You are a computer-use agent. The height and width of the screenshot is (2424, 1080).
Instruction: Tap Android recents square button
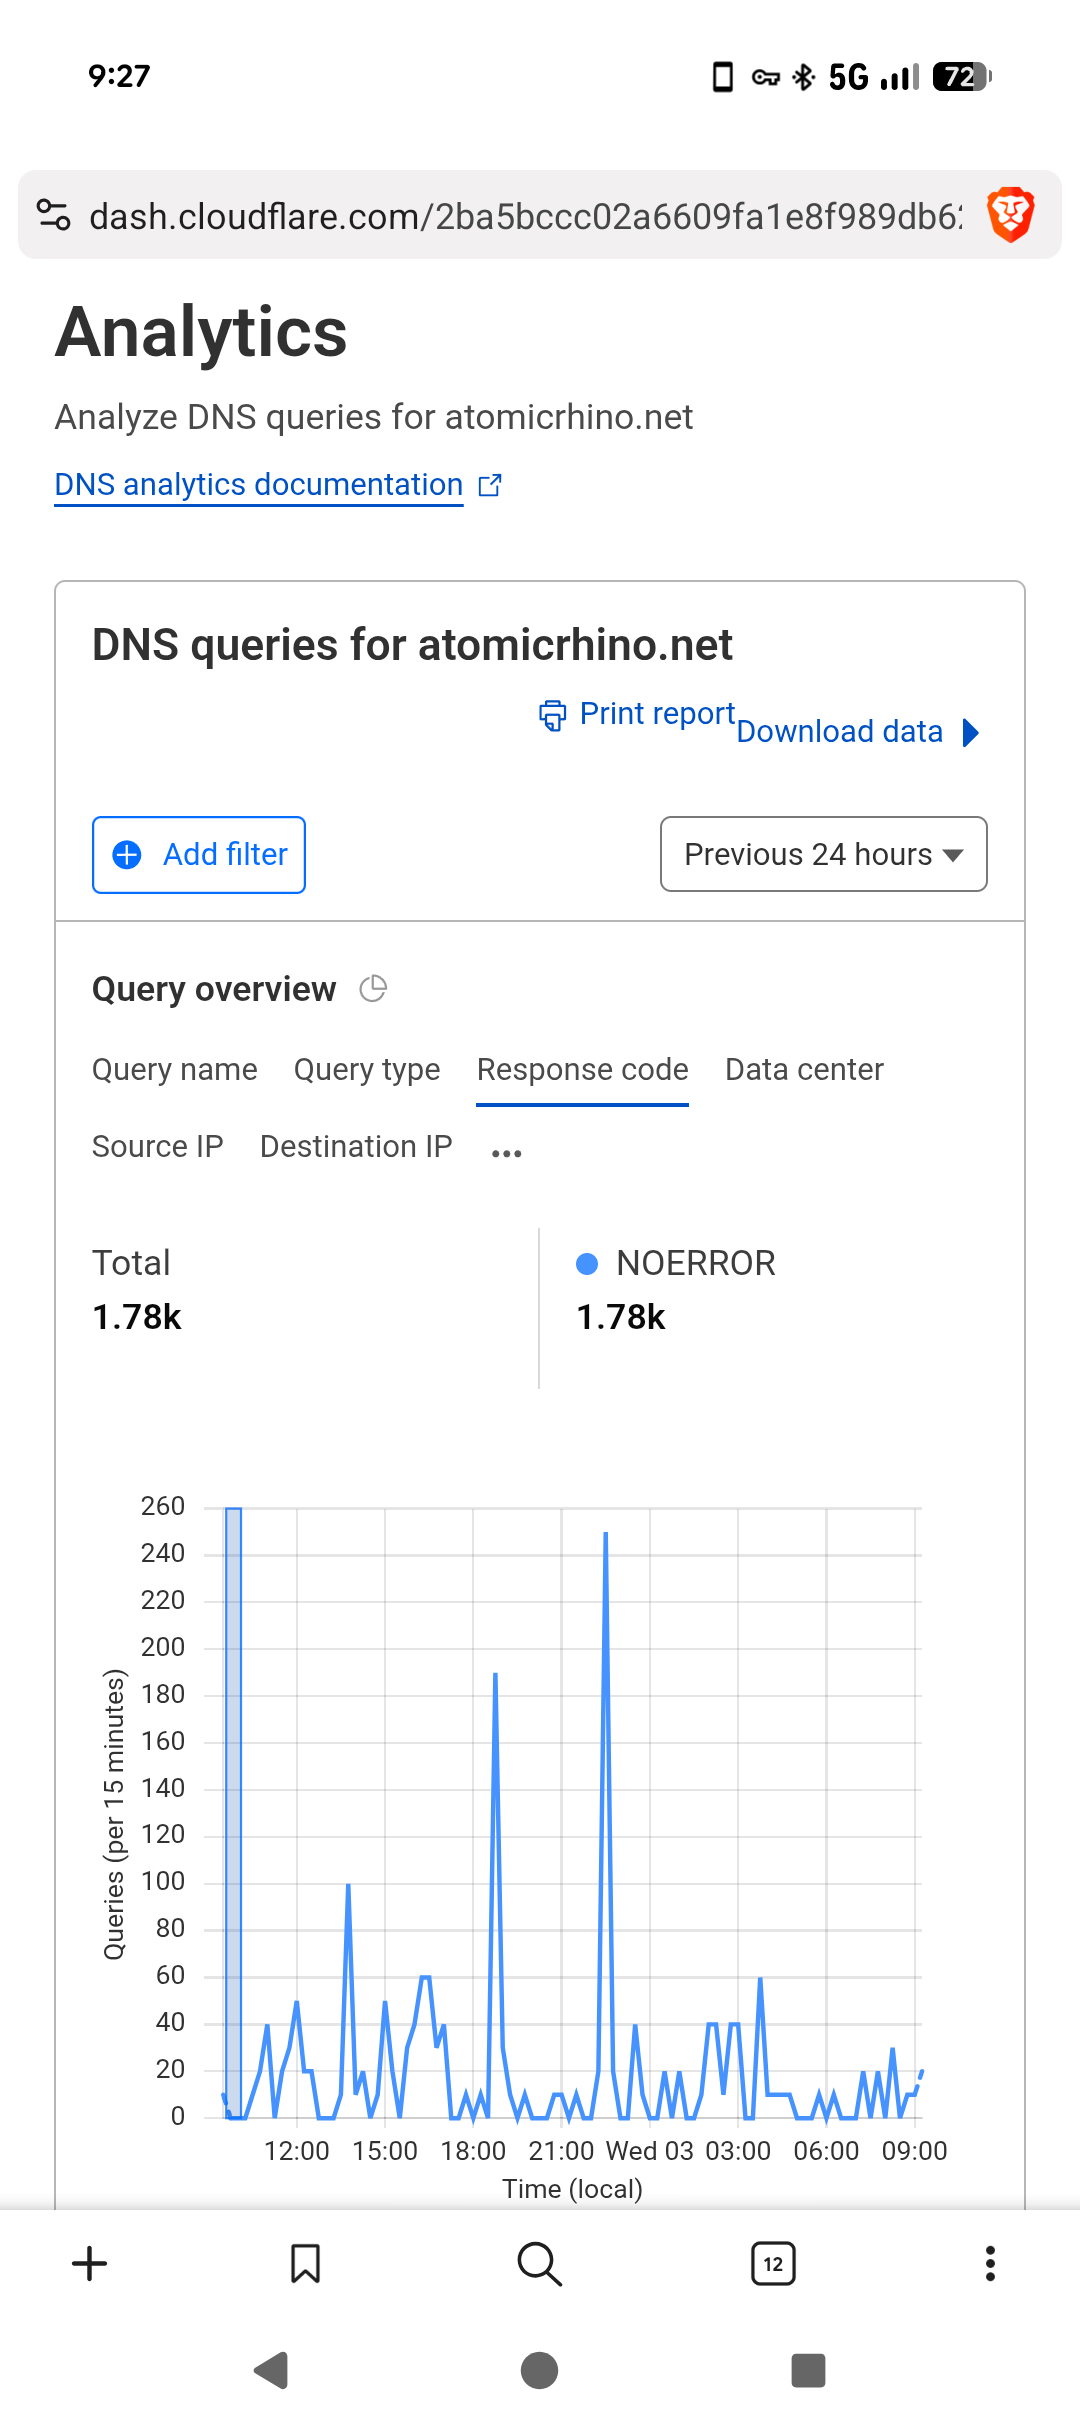[x=808, y=2370]
